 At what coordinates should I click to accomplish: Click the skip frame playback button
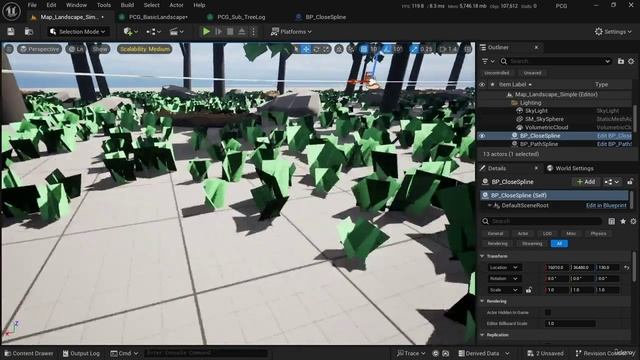(x=218, y=31)
